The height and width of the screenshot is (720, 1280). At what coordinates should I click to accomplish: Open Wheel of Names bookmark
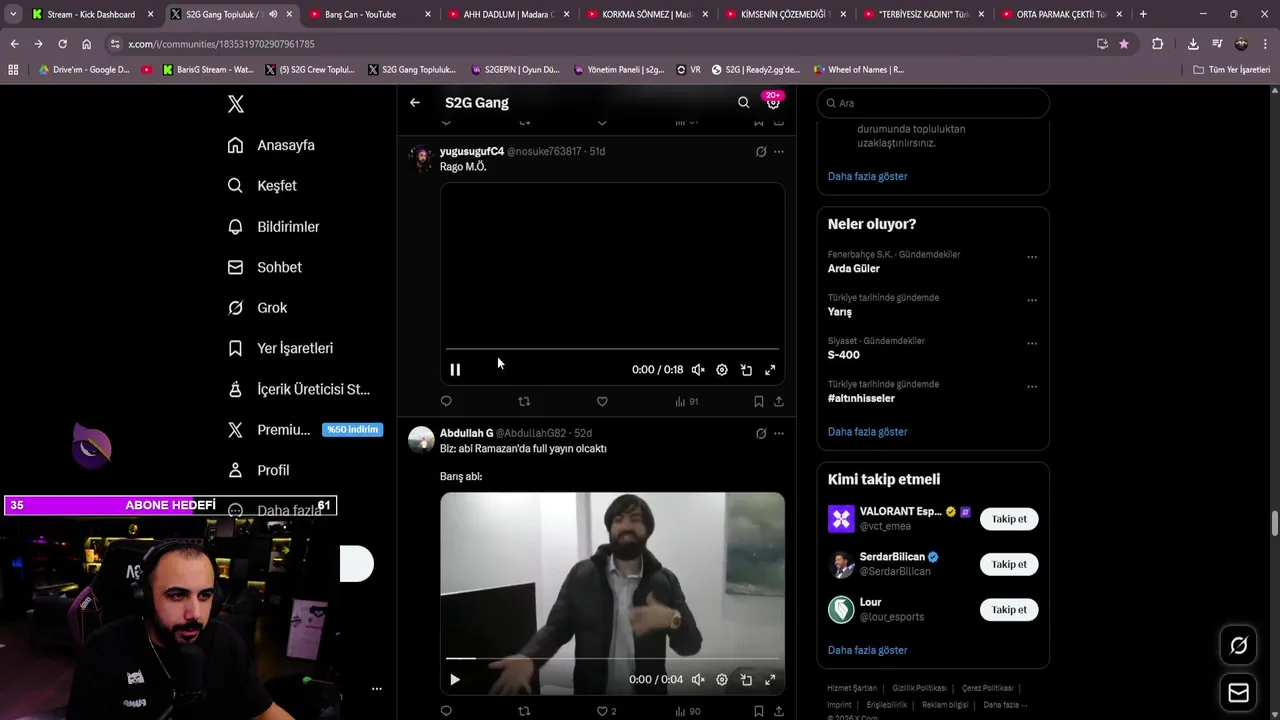pyautogui.click(x=858, y=70)
